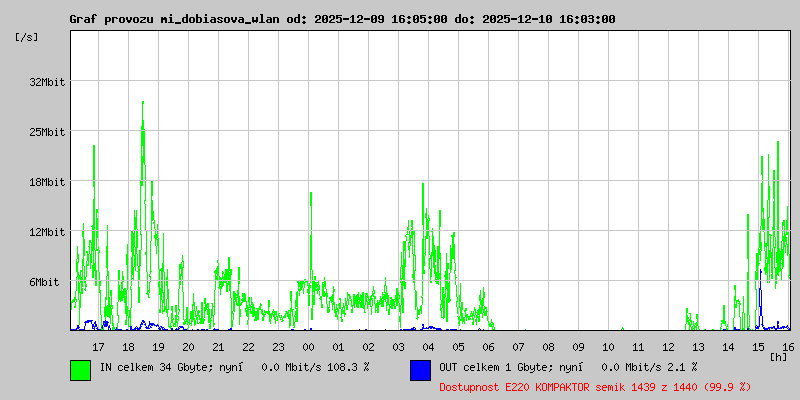
Task: Click the green IN legend swatch
Action: [81, 370]
